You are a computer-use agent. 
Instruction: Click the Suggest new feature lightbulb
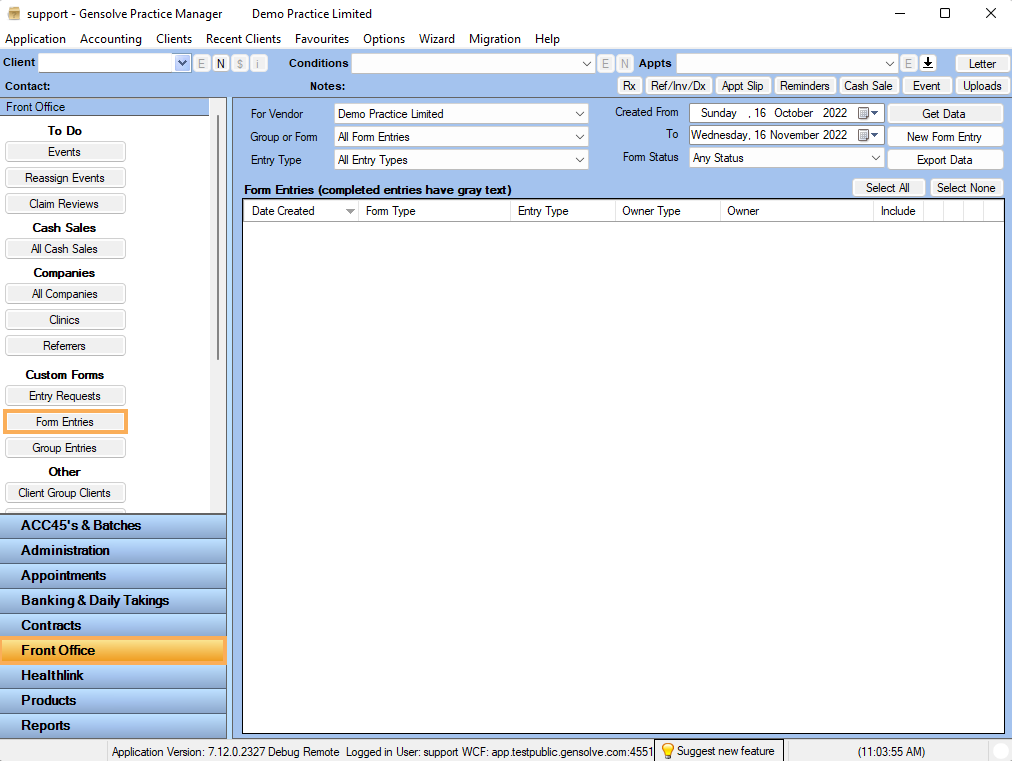pyautogui.click(x=718, y=751)
